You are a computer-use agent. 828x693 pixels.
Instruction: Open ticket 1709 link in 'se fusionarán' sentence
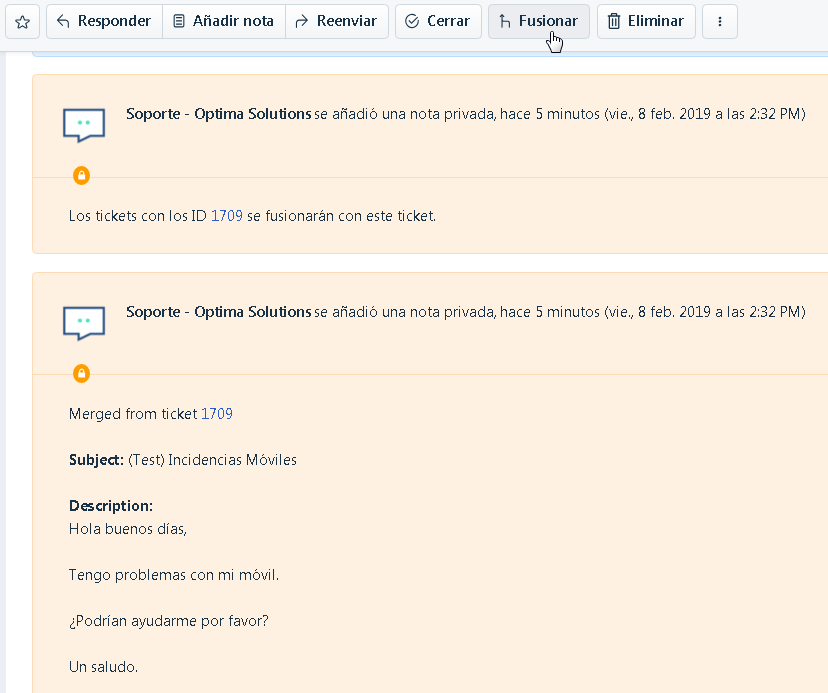(226, 215)
